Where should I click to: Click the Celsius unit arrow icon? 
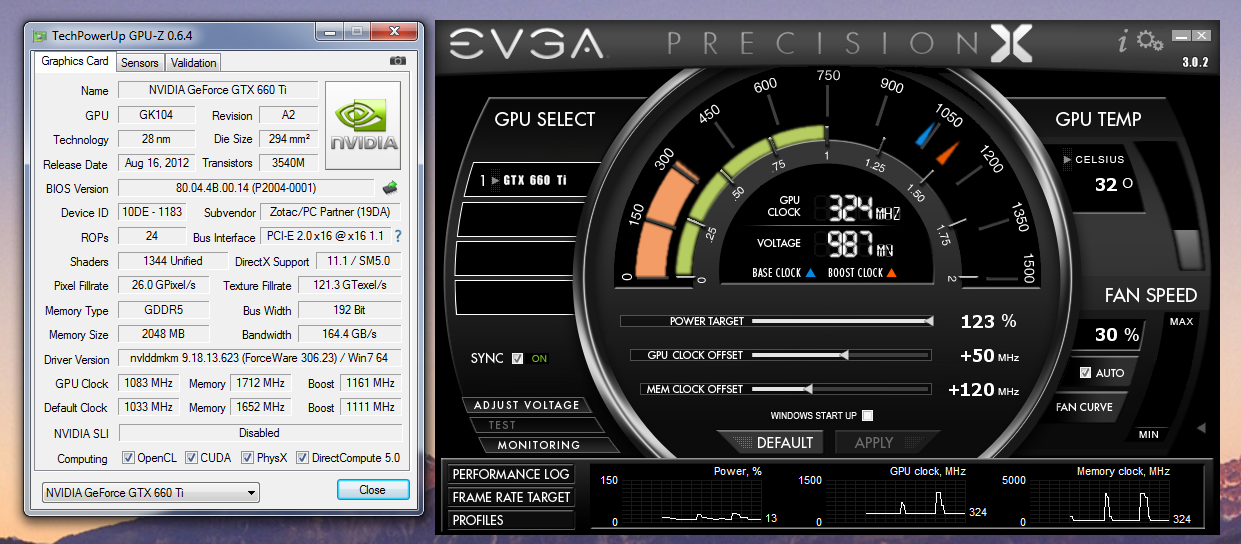click(1066, 160)
